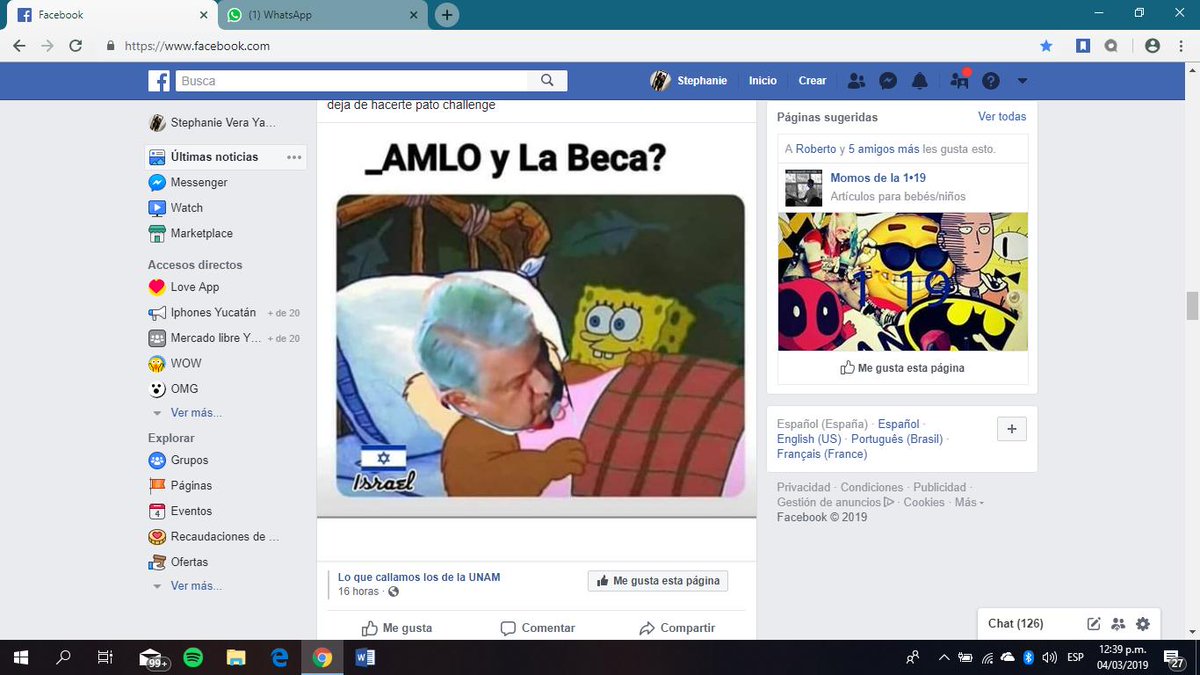This screenshot has height=675, width=1200.
Task: Click the new message compose icon in Chat
Action: tap(1094, 624)
